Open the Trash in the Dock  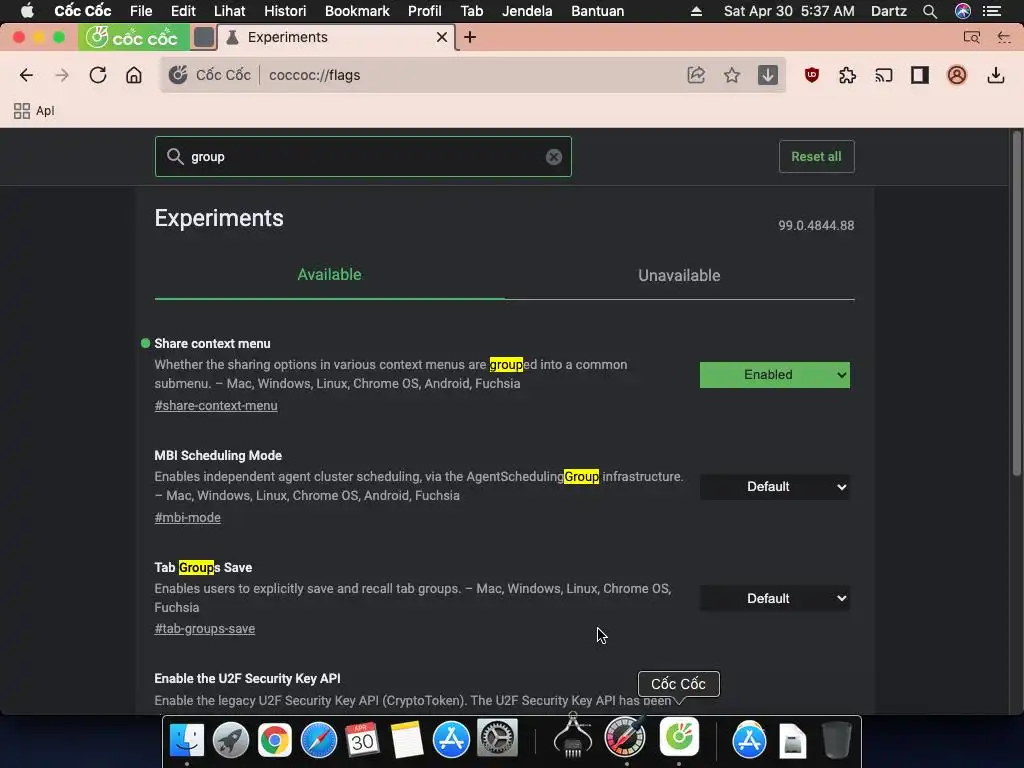pos(837,740)
